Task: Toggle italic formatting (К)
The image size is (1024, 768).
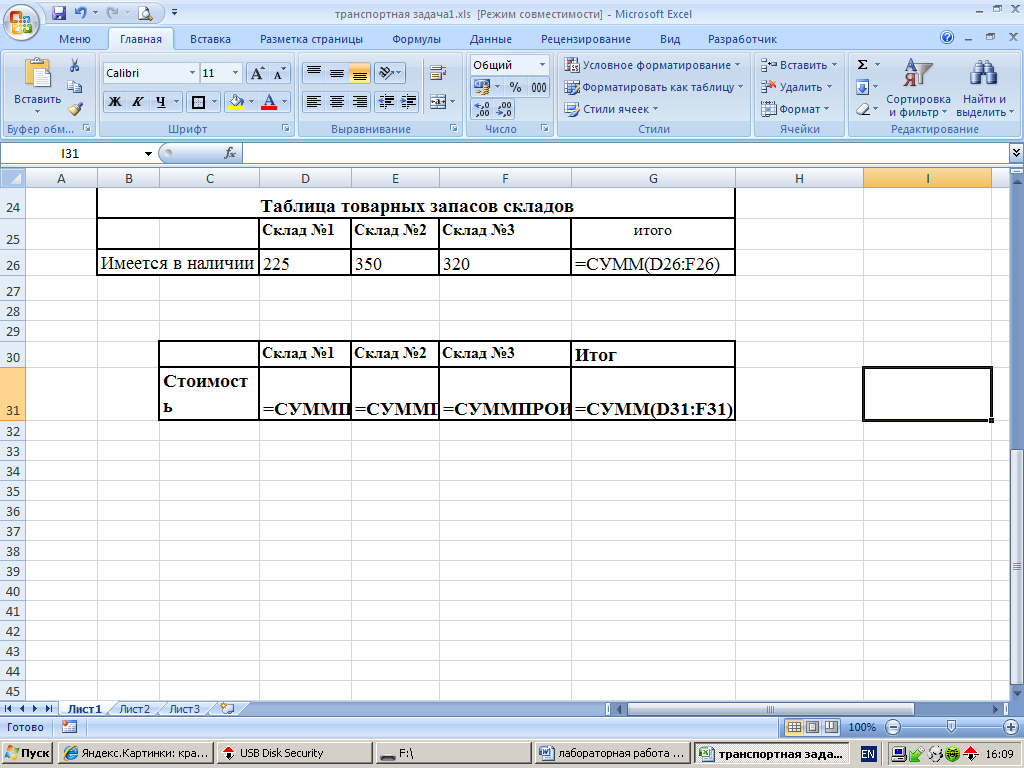Action: tap(138, 102)
